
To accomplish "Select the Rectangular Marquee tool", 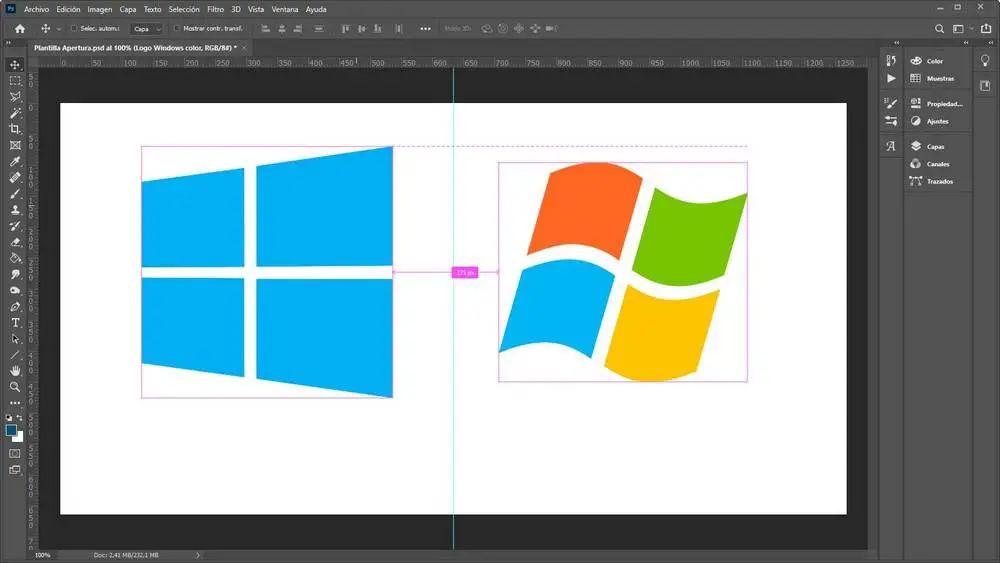I will point(15,81).
